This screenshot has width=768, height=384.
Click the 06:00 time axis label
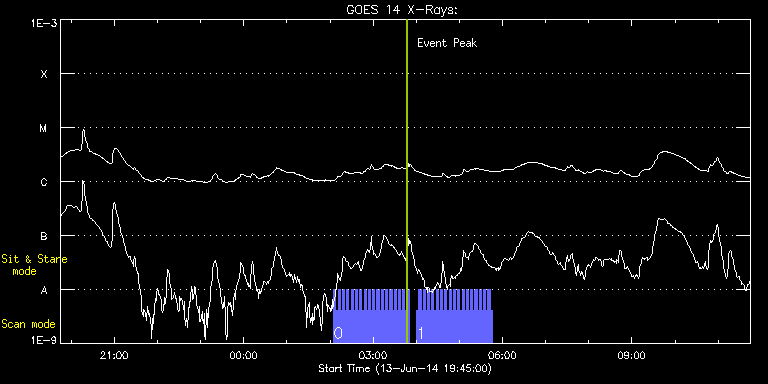pyautogui.click(x=502, y=356)
